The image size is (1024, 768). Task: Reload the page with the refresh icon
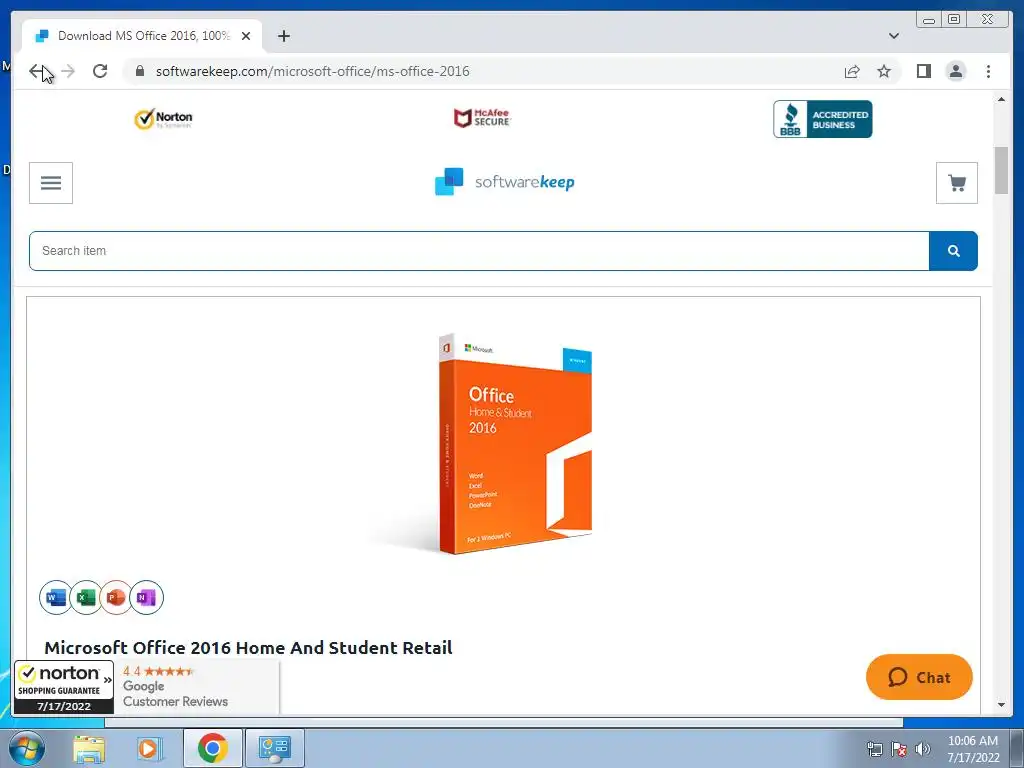100,71
